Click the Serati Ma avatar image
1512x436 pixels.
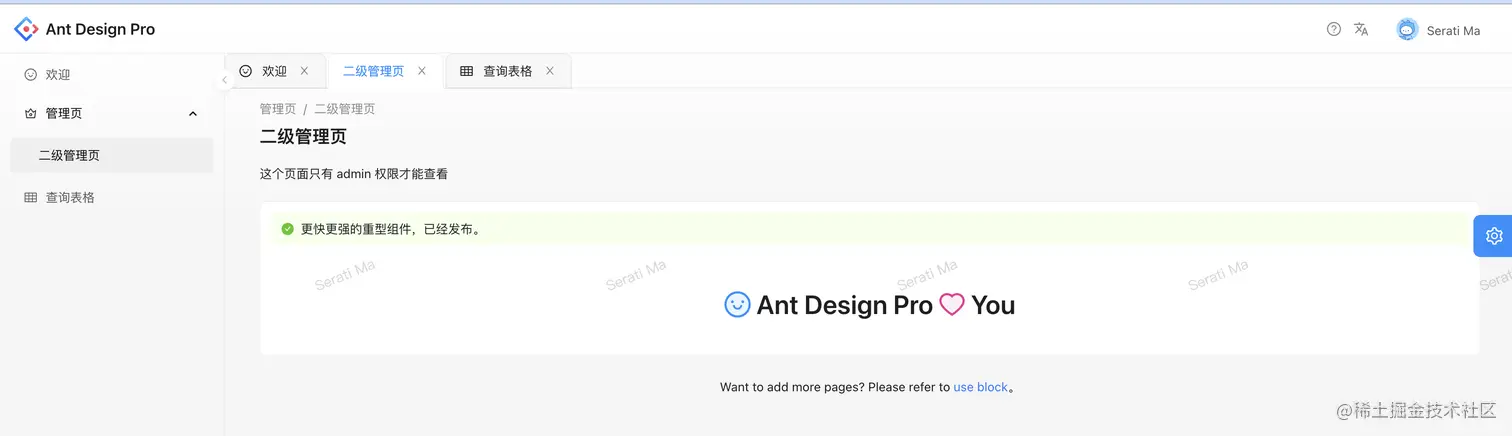1407,30
